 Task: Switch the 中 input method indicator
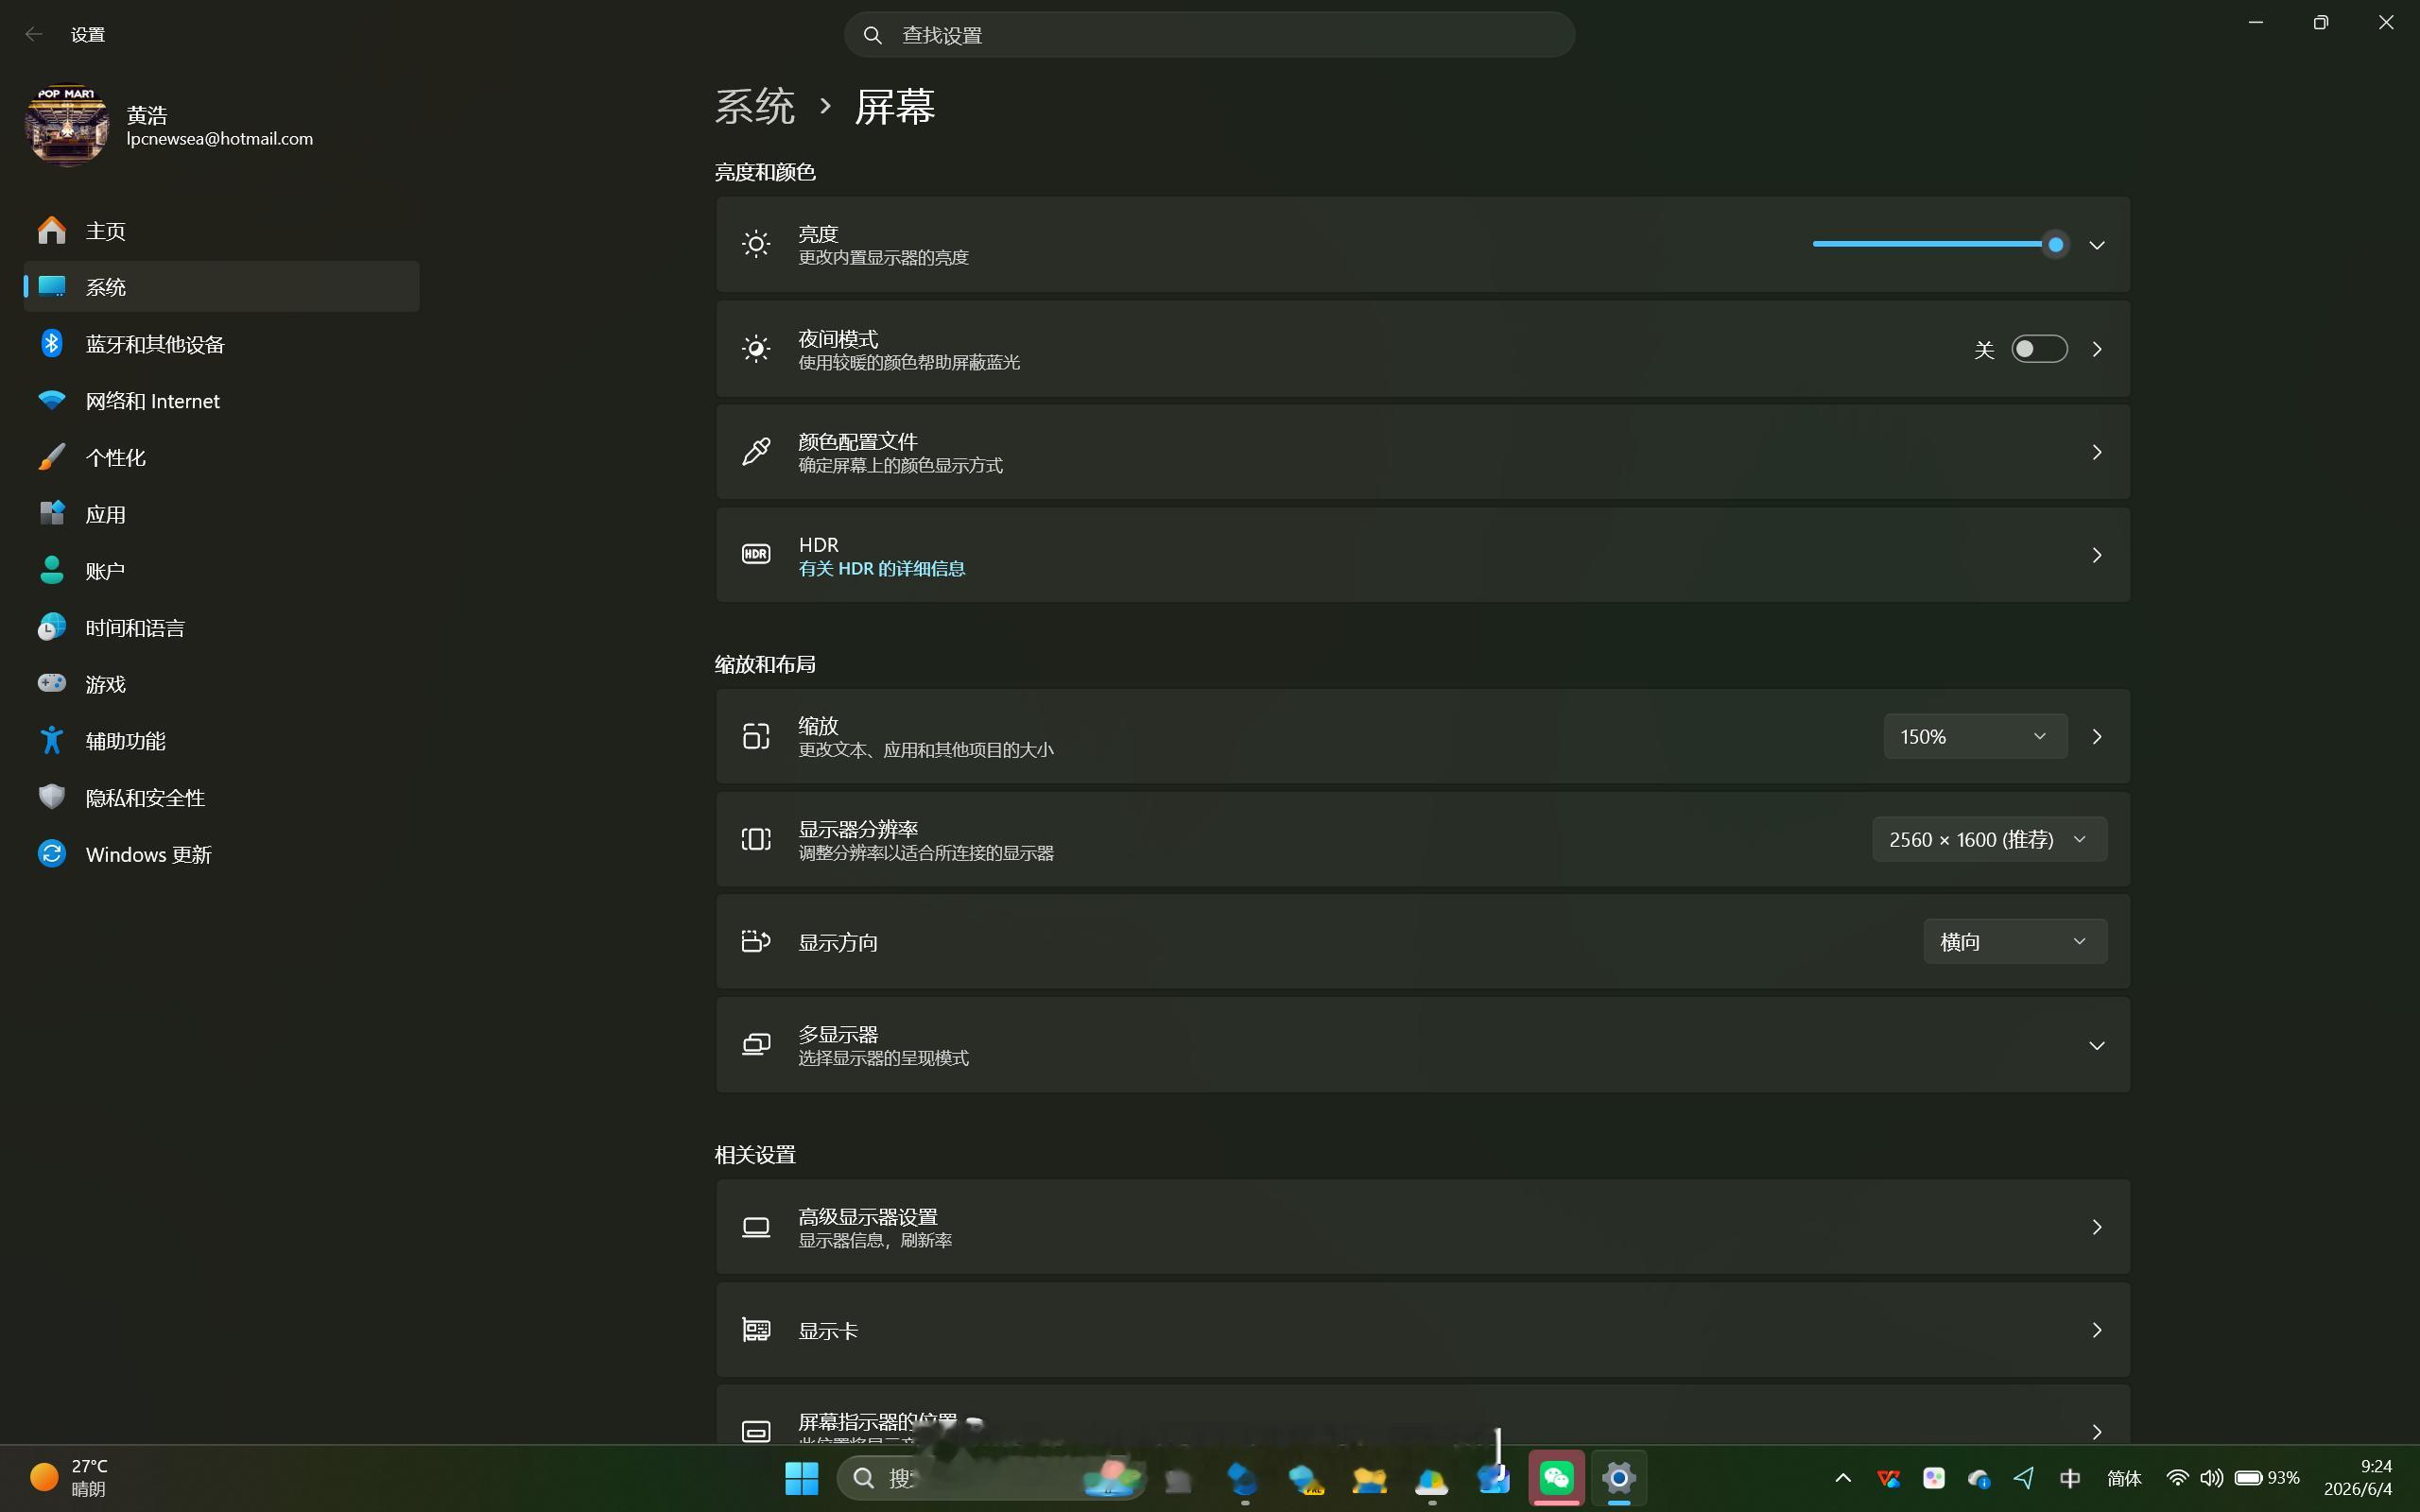[2071, 1478]
